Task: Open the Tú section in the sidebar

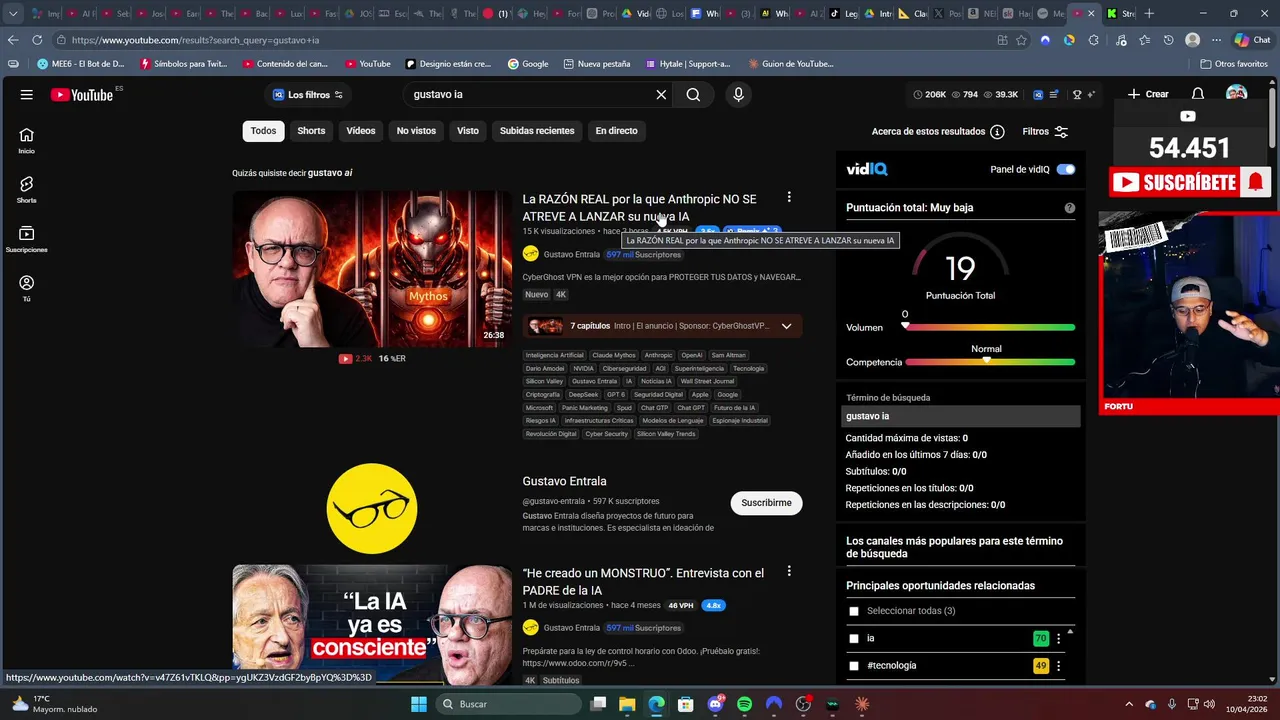Action: (x=27, y=288)
